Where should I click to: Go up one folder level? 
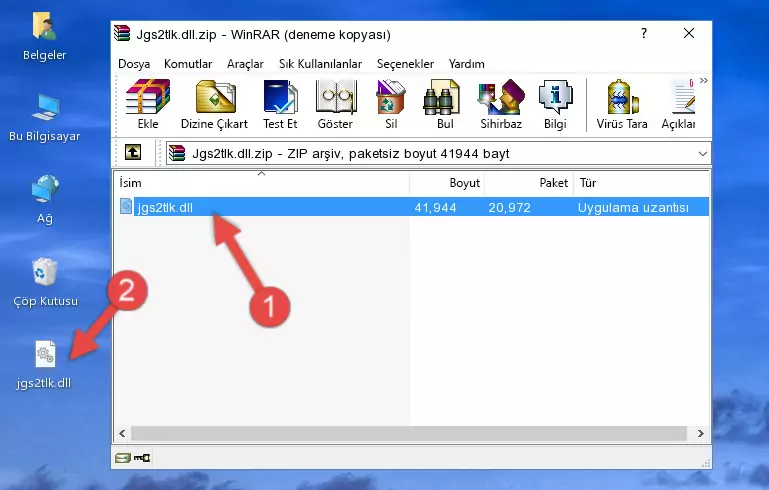point(133,153)
